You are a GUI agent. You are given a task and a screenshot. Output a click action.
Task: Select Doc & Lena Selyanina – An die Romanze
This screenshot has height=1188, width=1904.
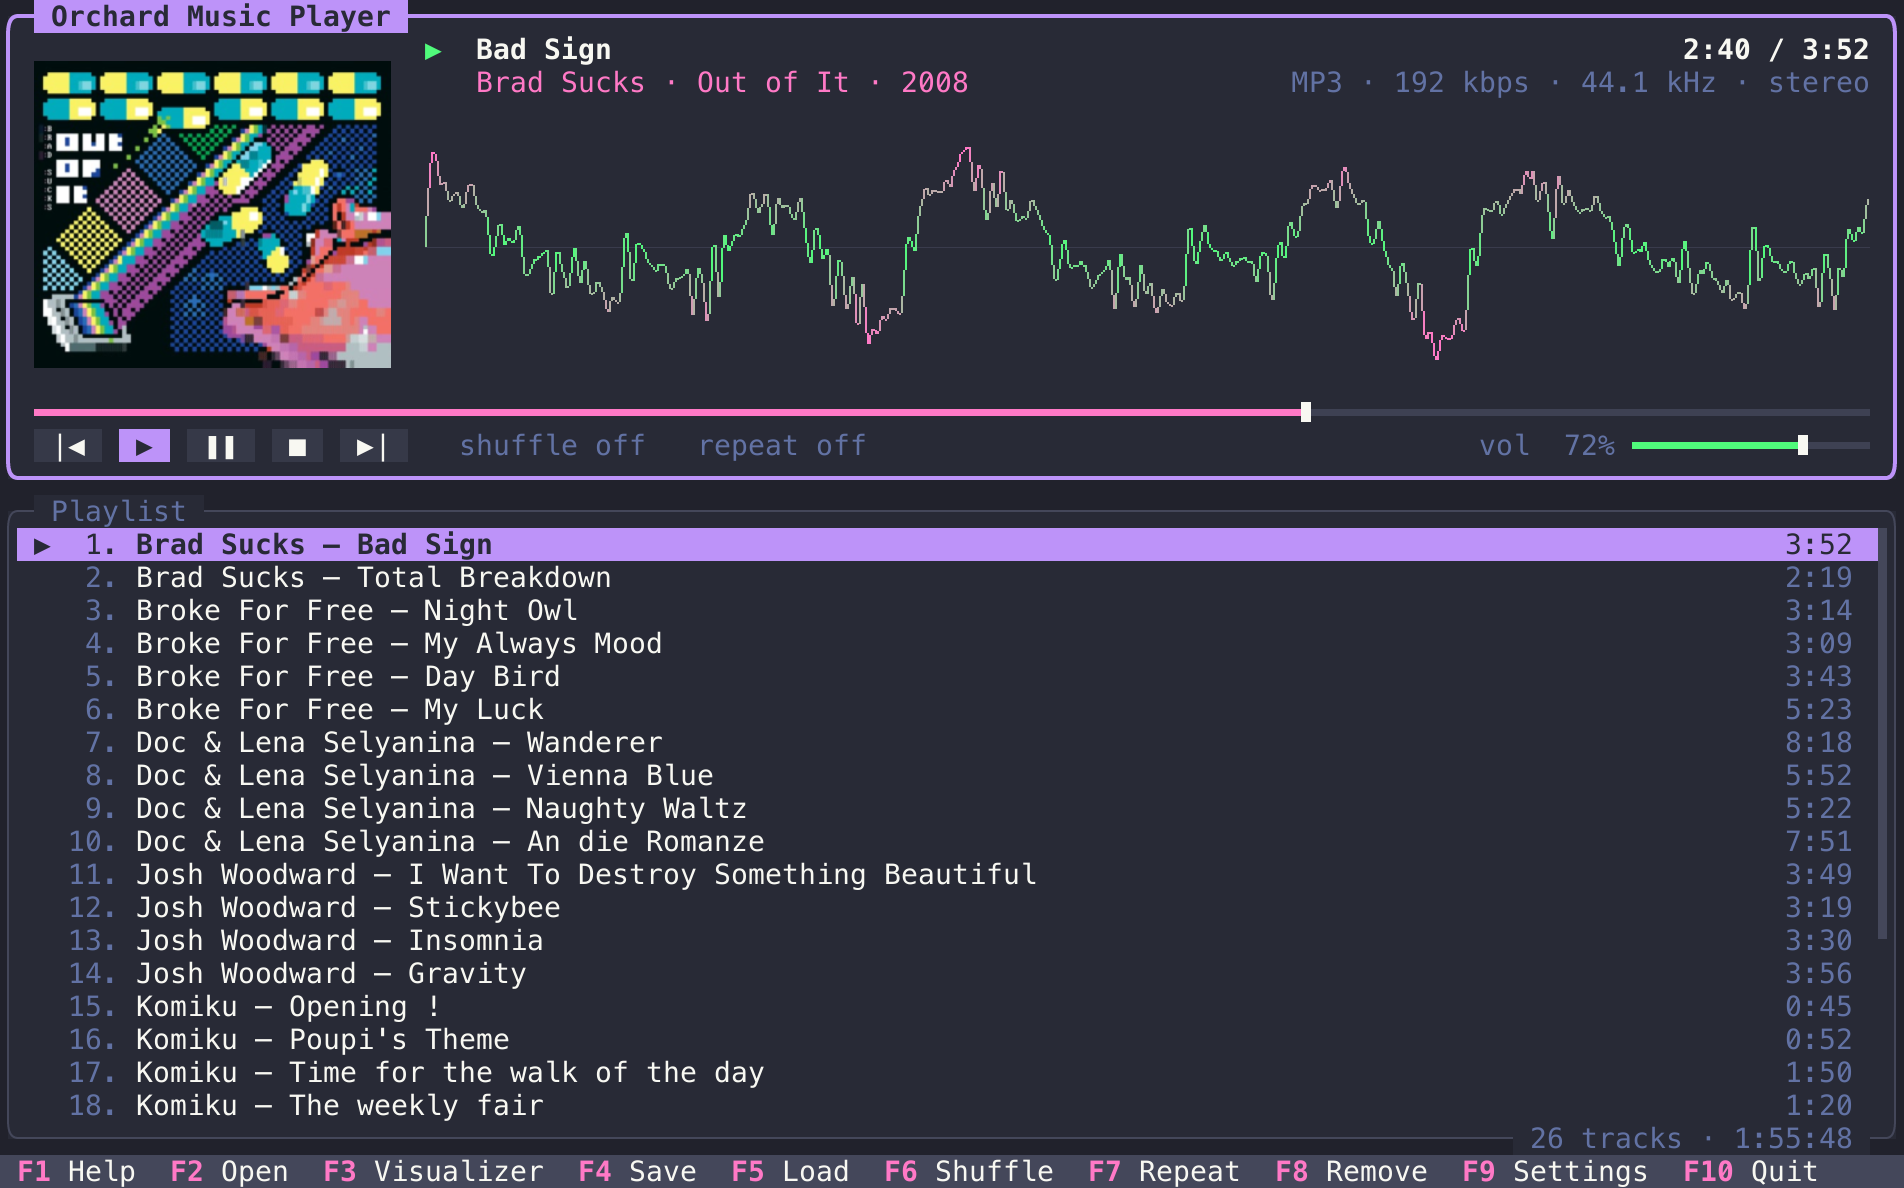pos(947,842)
